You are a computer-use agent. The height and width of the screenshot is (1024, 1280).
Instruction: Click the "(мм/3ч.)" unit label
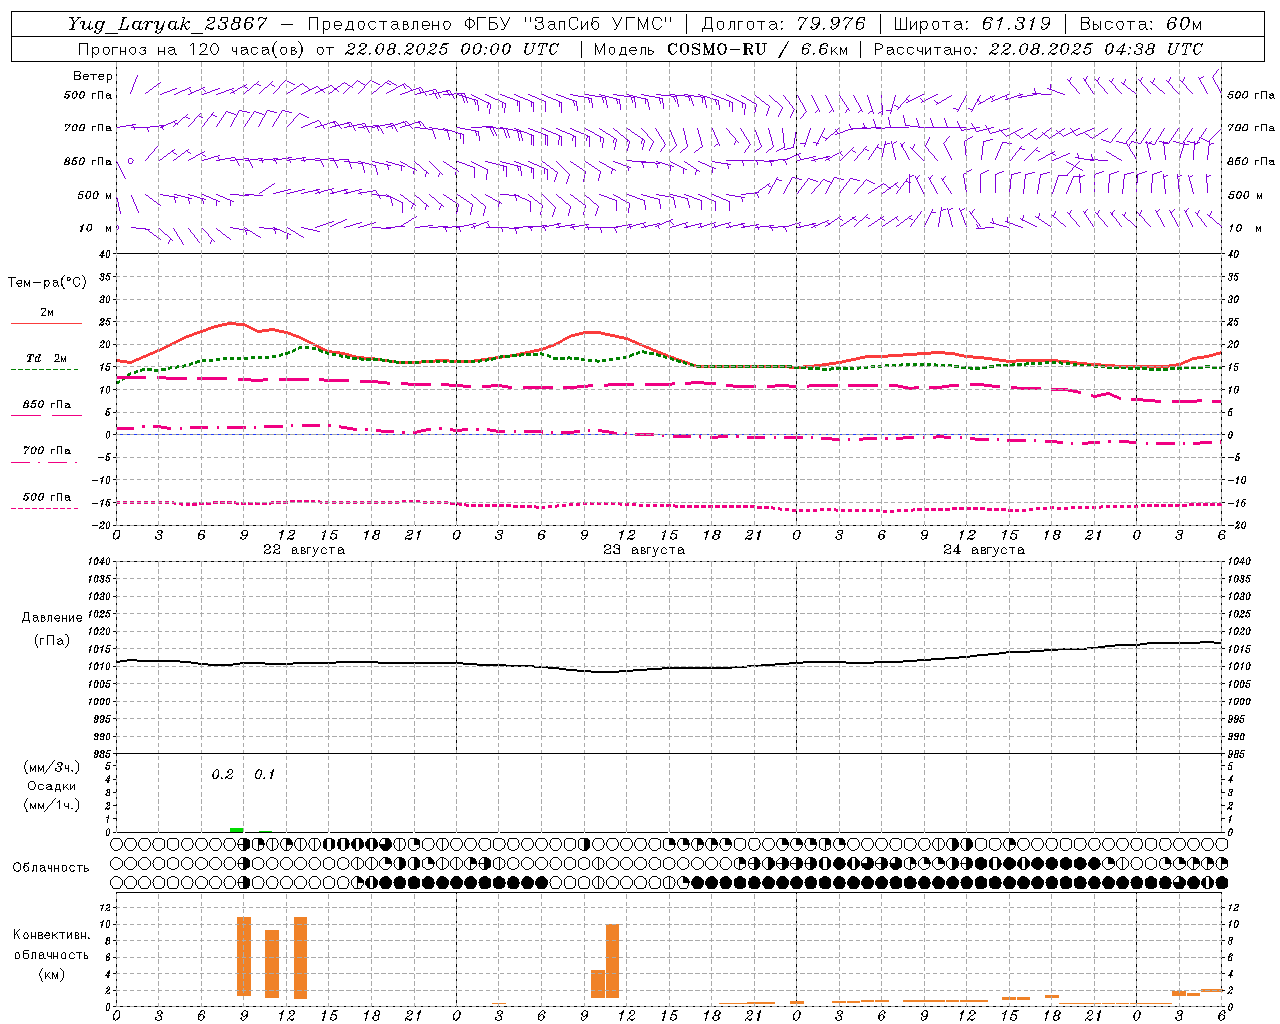point(51,768)
